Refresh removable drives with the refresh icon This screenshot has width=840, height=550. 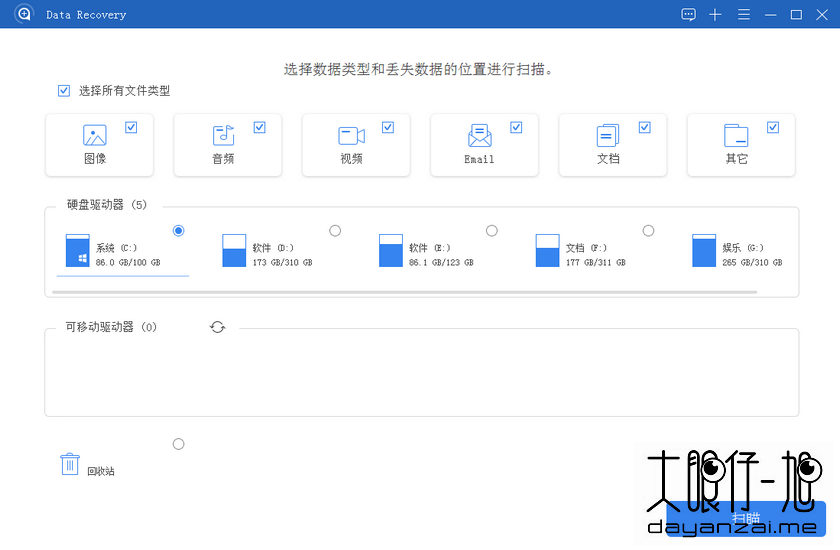point(218,327)
